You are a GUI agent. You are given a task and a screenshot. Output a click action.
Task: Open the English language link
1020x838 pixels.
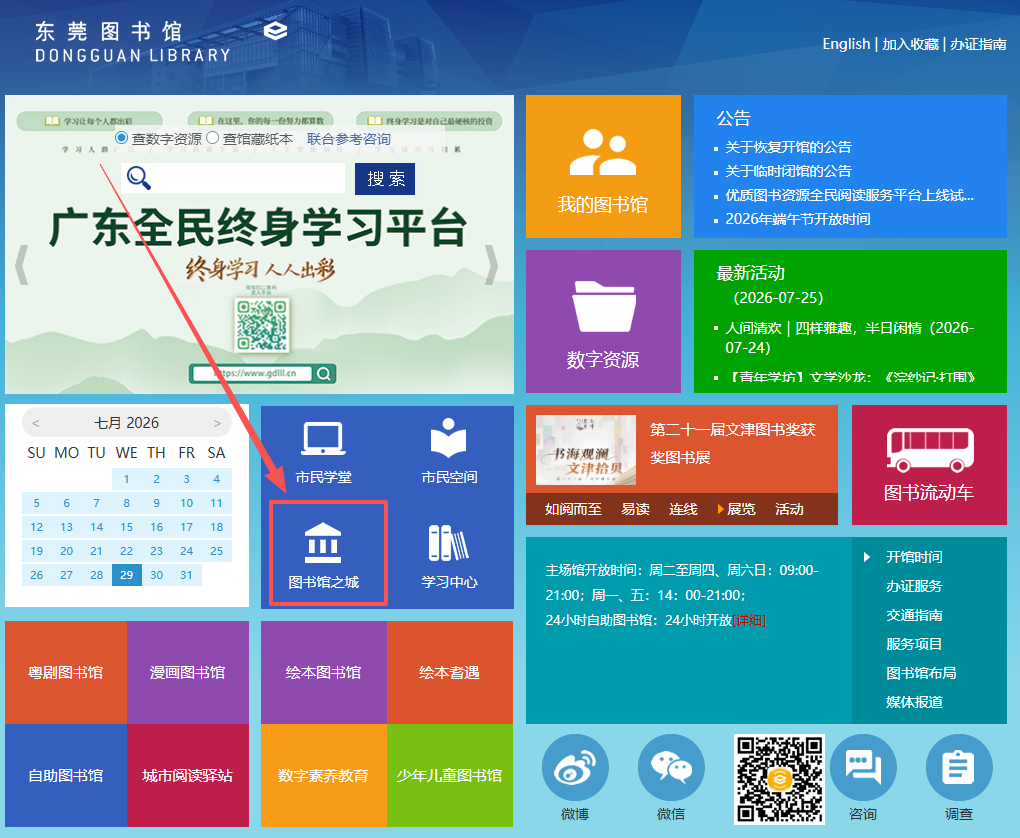(x=846, y=44)
